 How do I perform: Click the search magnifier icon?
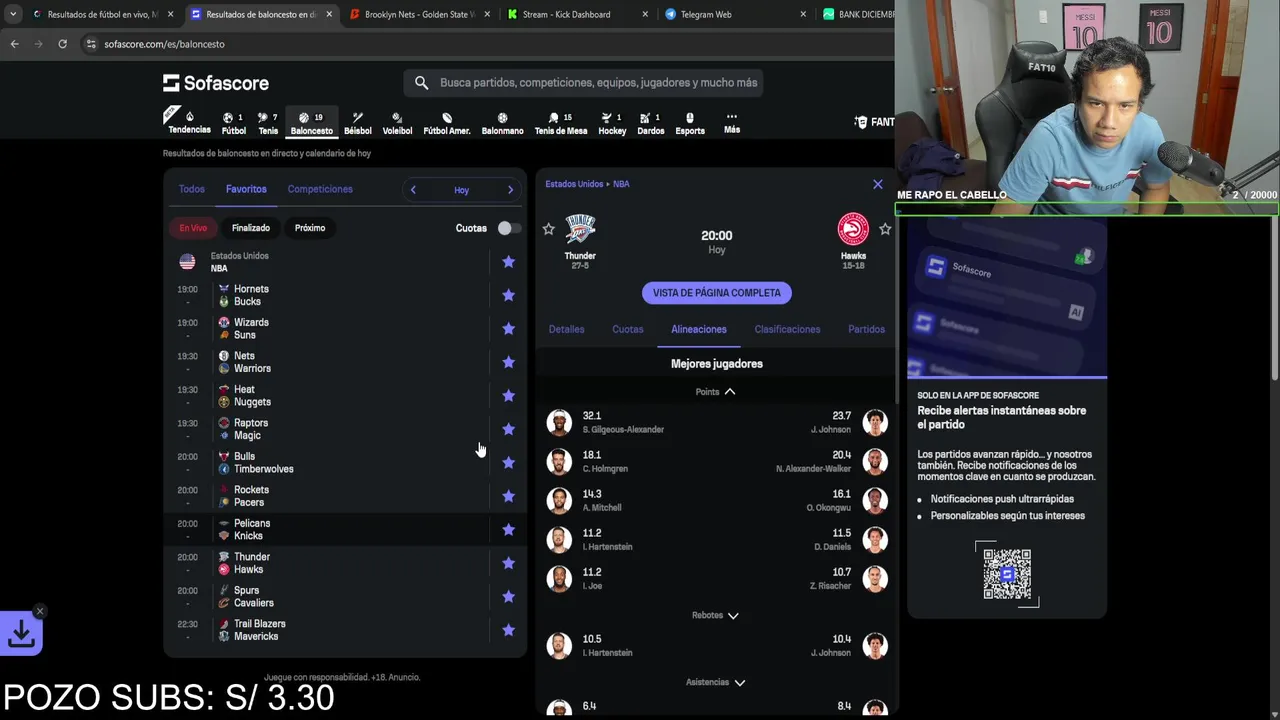(x=421, y=83)
